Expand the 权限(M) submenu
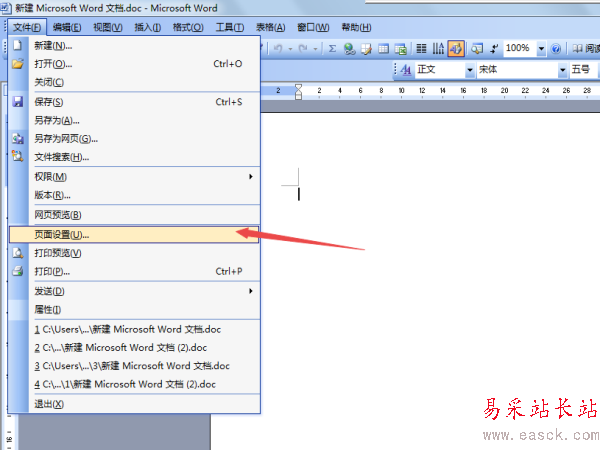Screen dimensions: 600x450 [147, 177]
